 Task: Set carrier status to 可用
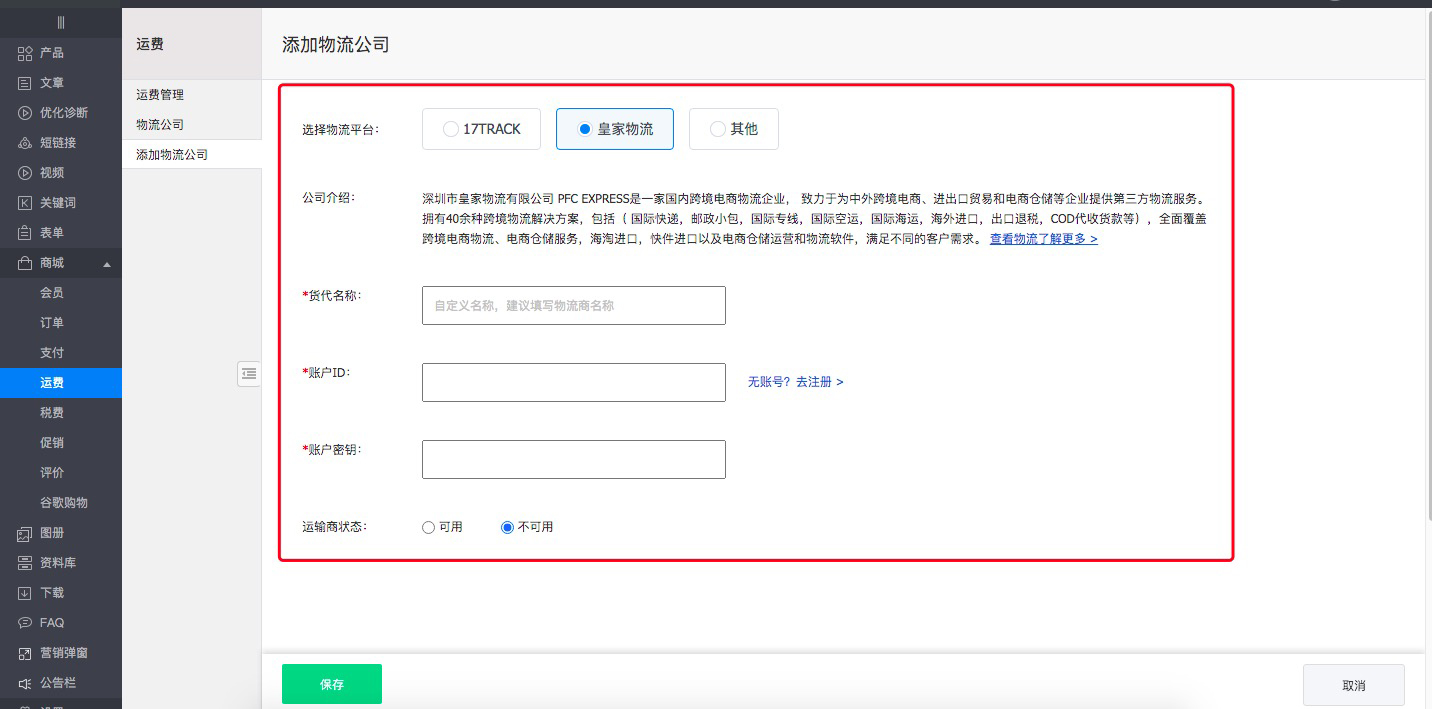[x=429, y=527]
